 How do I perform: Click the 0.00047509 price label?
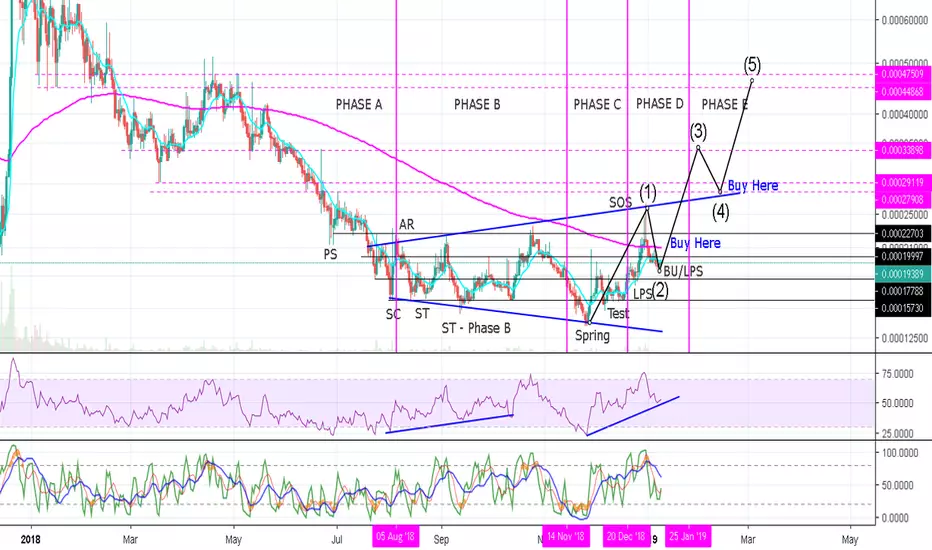(x=903, y=74)
